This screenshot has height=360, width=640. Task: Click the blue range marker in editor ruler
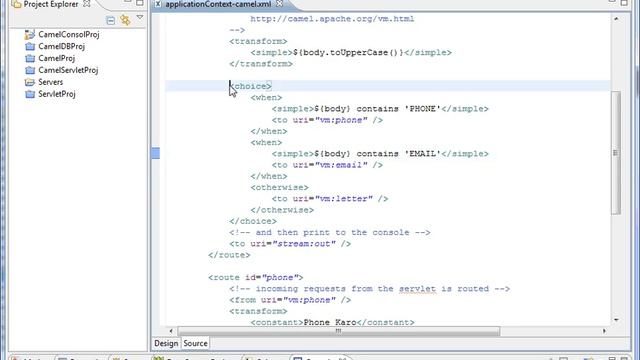[156, 153]
